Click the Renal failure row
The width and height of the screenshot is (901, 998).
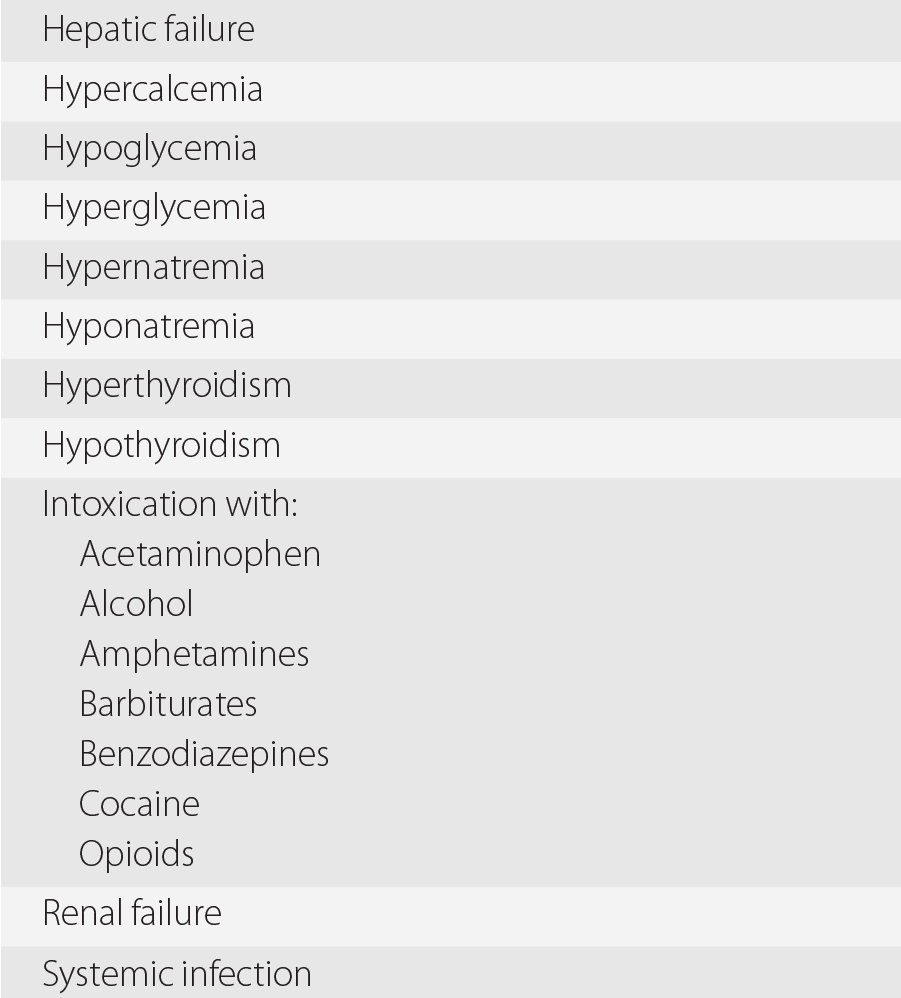point(132,913)
